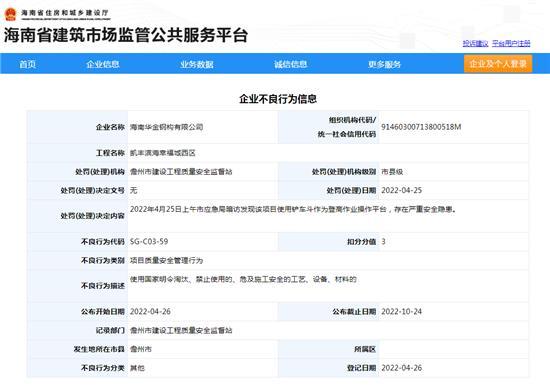Open the 首页 navigation tab
Screen dimensions: 550x391
click(x=27, y=64)
